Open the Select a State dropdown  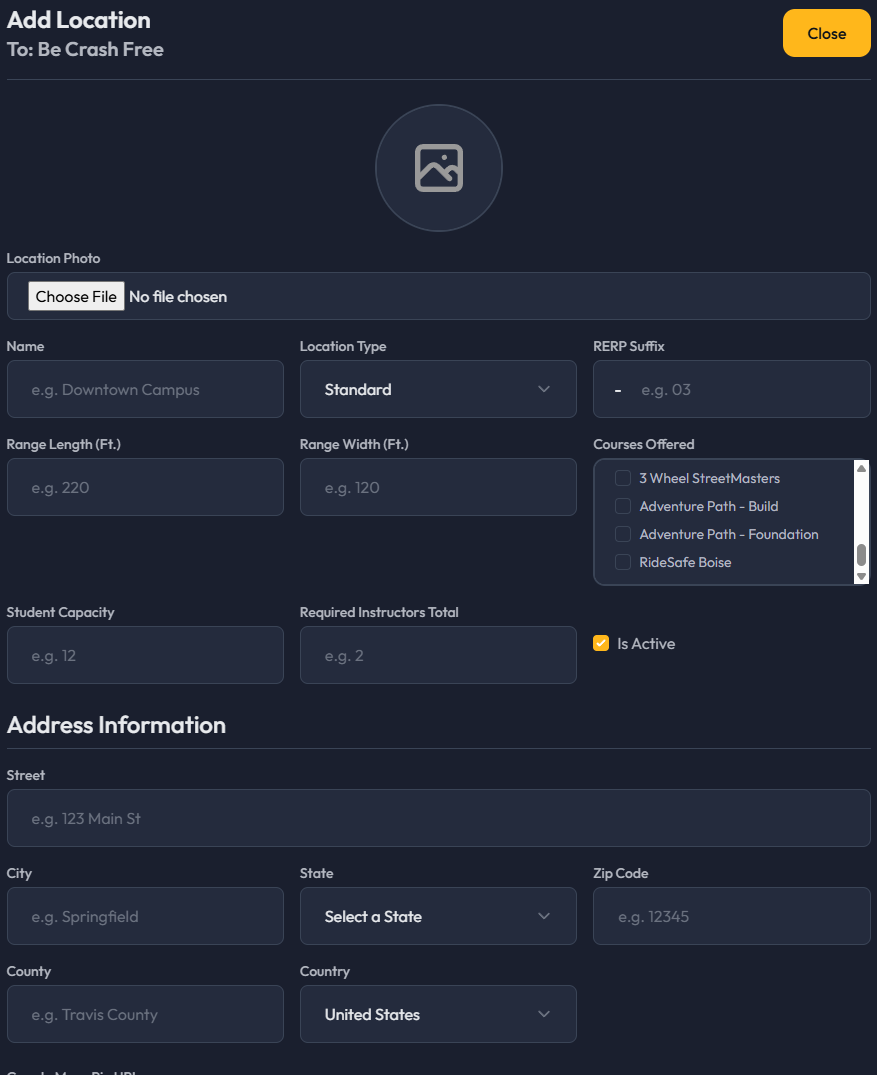[438, 917]
